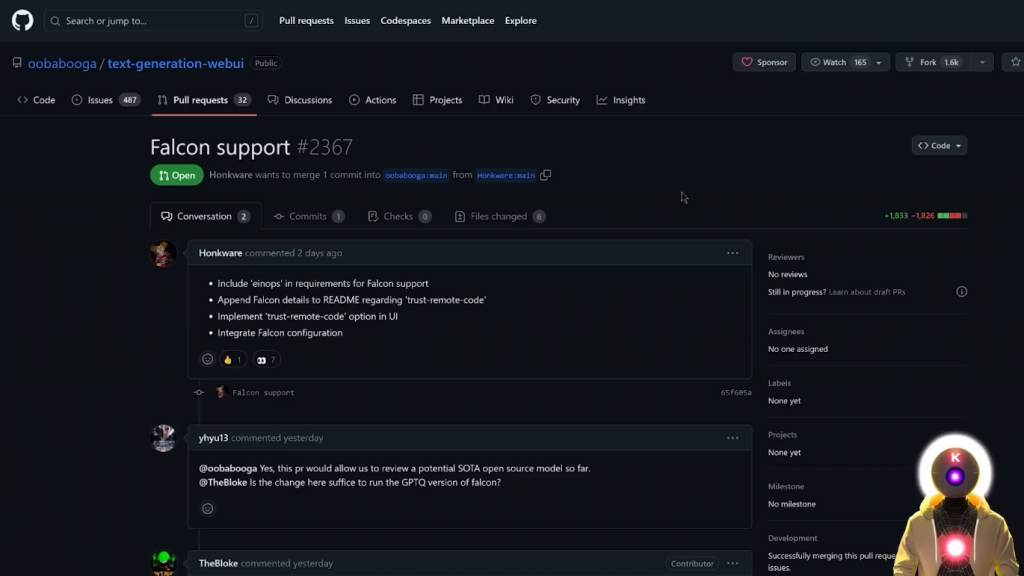Click the repository book icon beside oobabooga

[17, 63]
